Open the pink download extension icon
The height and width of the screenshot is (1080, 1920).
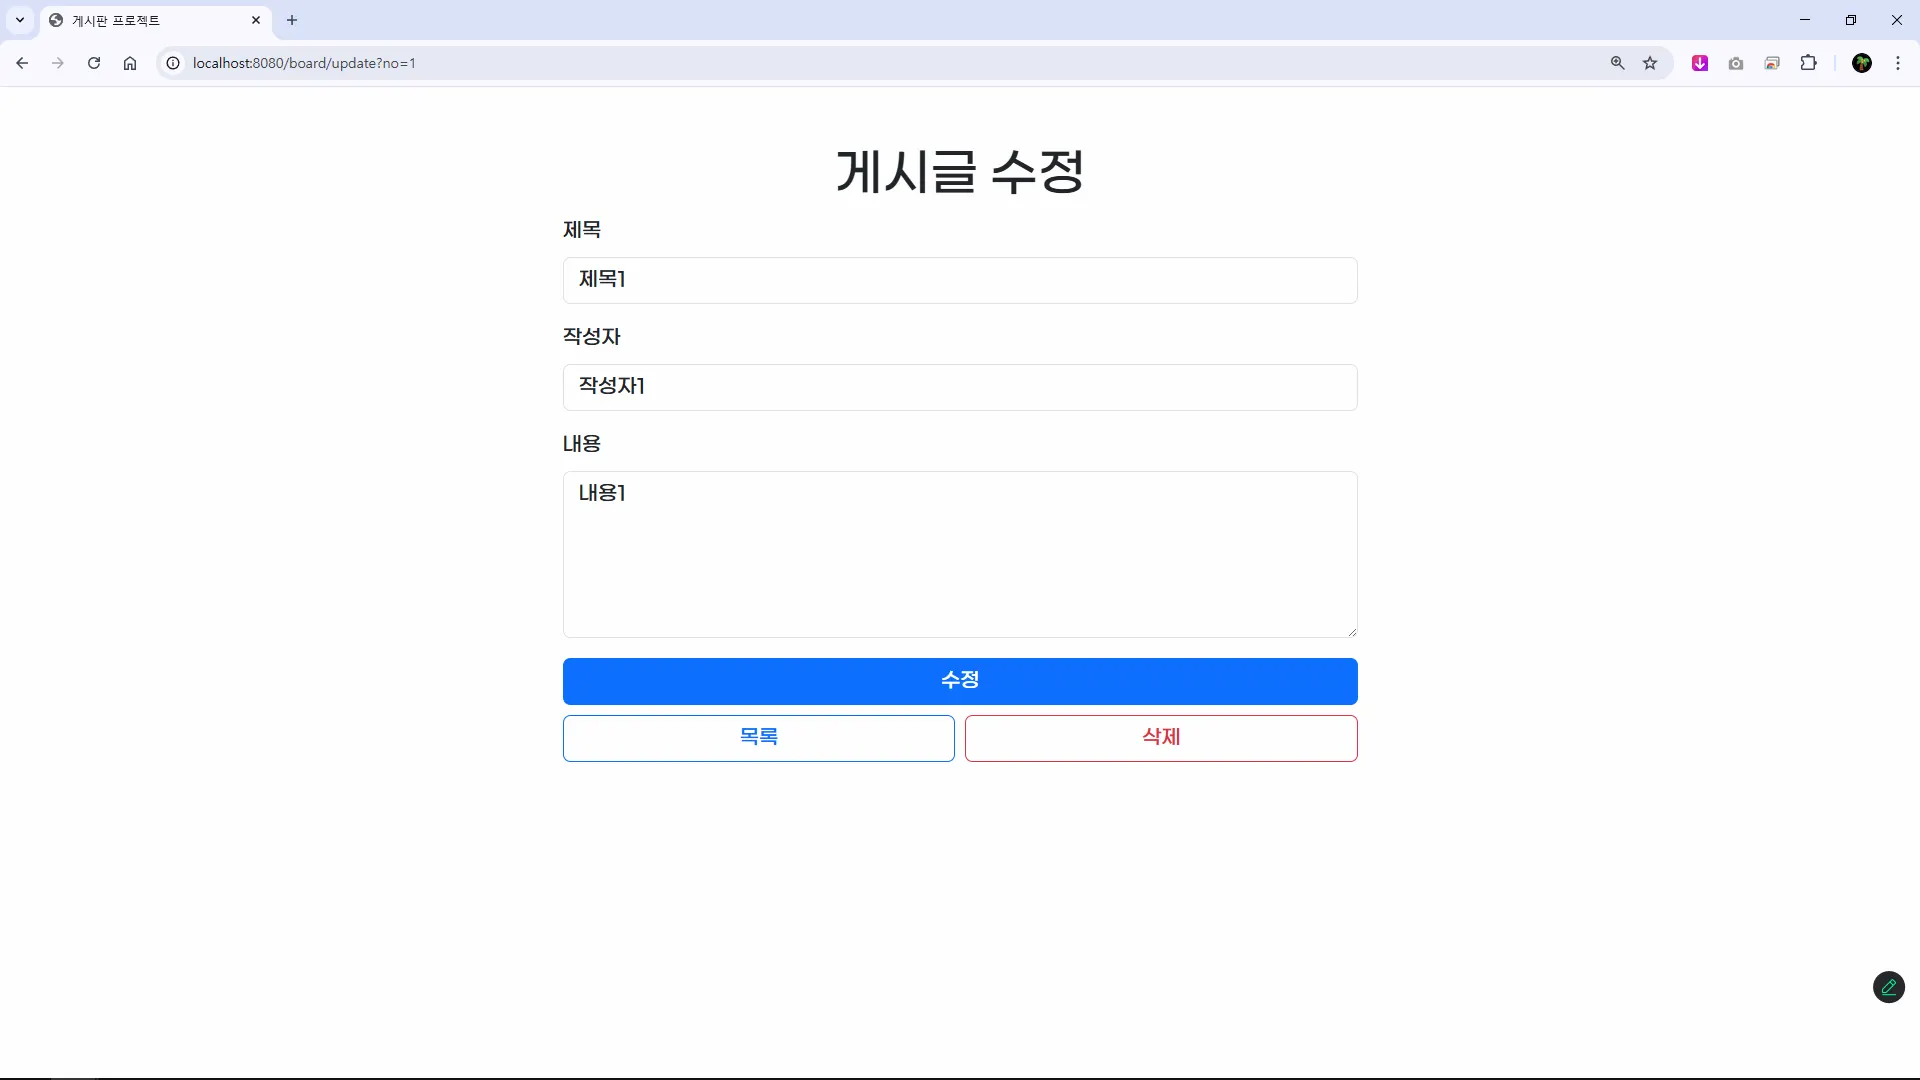coord(1700,63)
